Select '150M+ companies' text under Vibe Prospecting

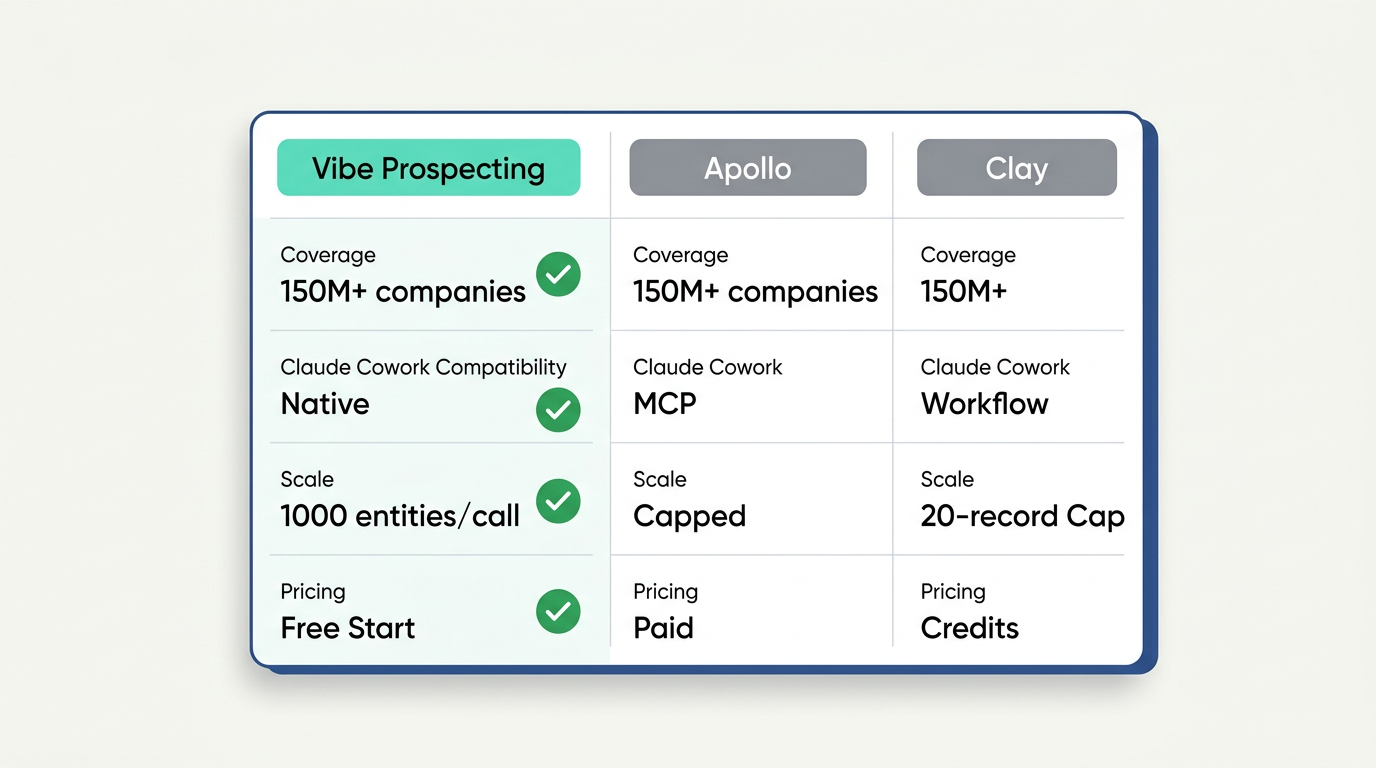pos(403,292)
